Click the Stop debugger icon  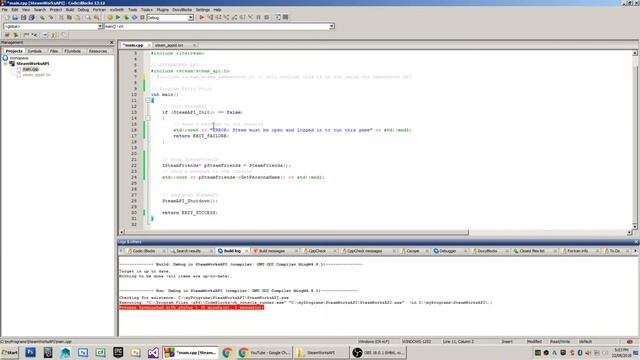pyautogui.click(x=267, y=18)
